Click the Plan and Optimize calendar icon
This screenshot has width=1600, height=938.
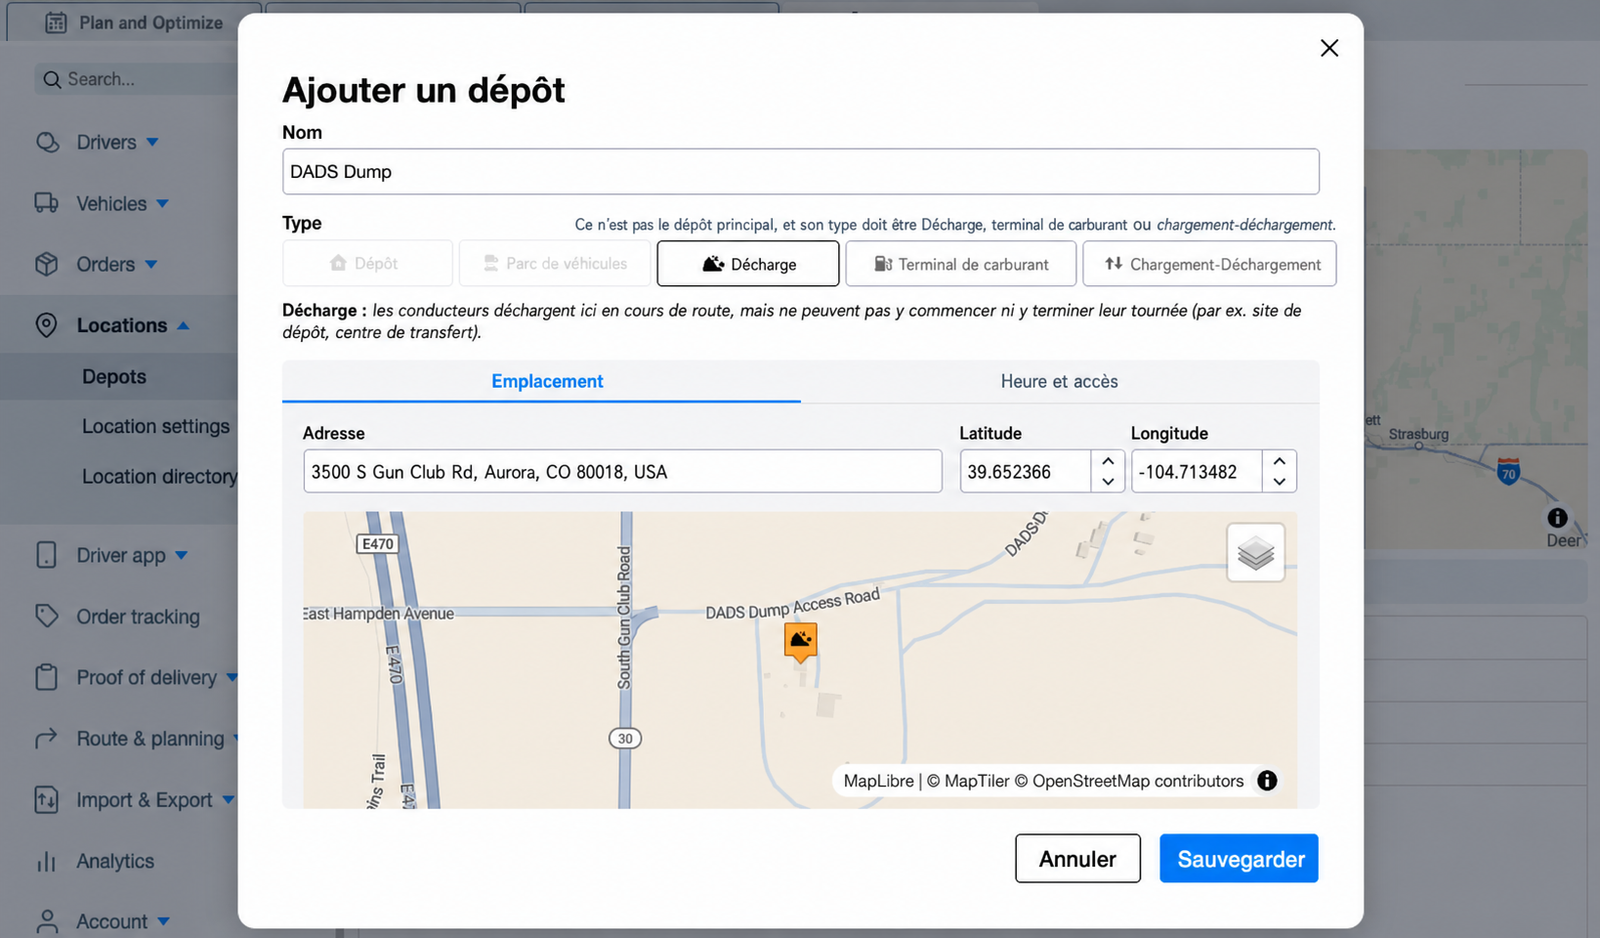pos(56,22)
